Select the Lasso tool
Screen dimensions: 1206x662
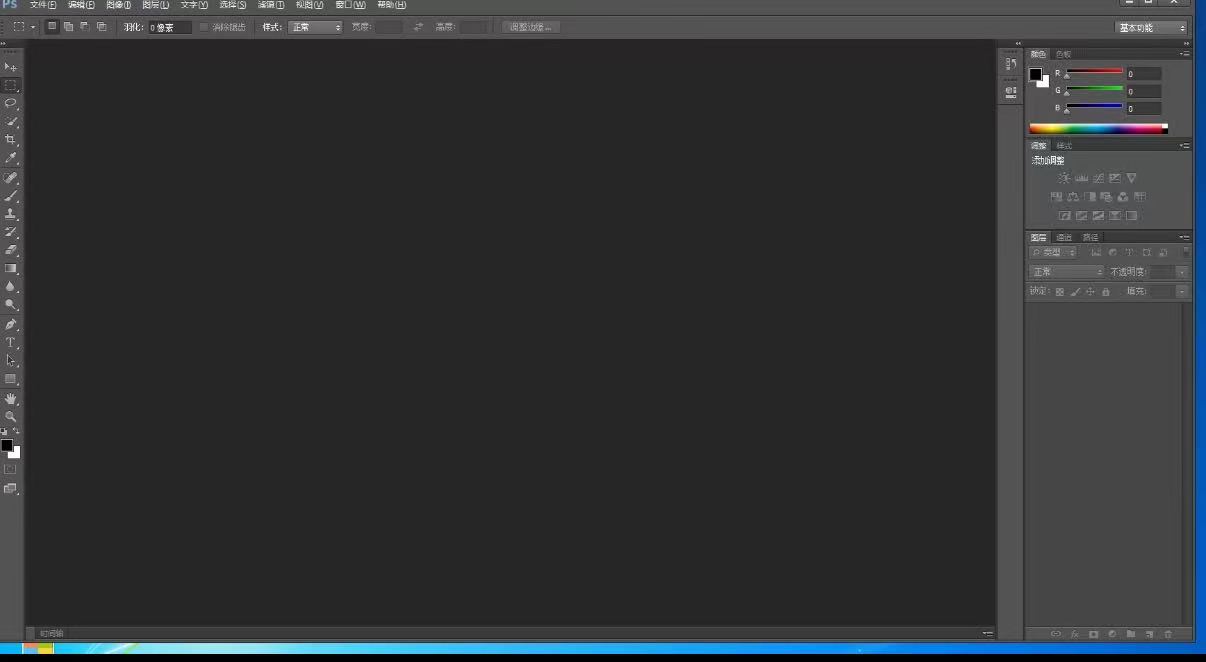pos(11,103)
